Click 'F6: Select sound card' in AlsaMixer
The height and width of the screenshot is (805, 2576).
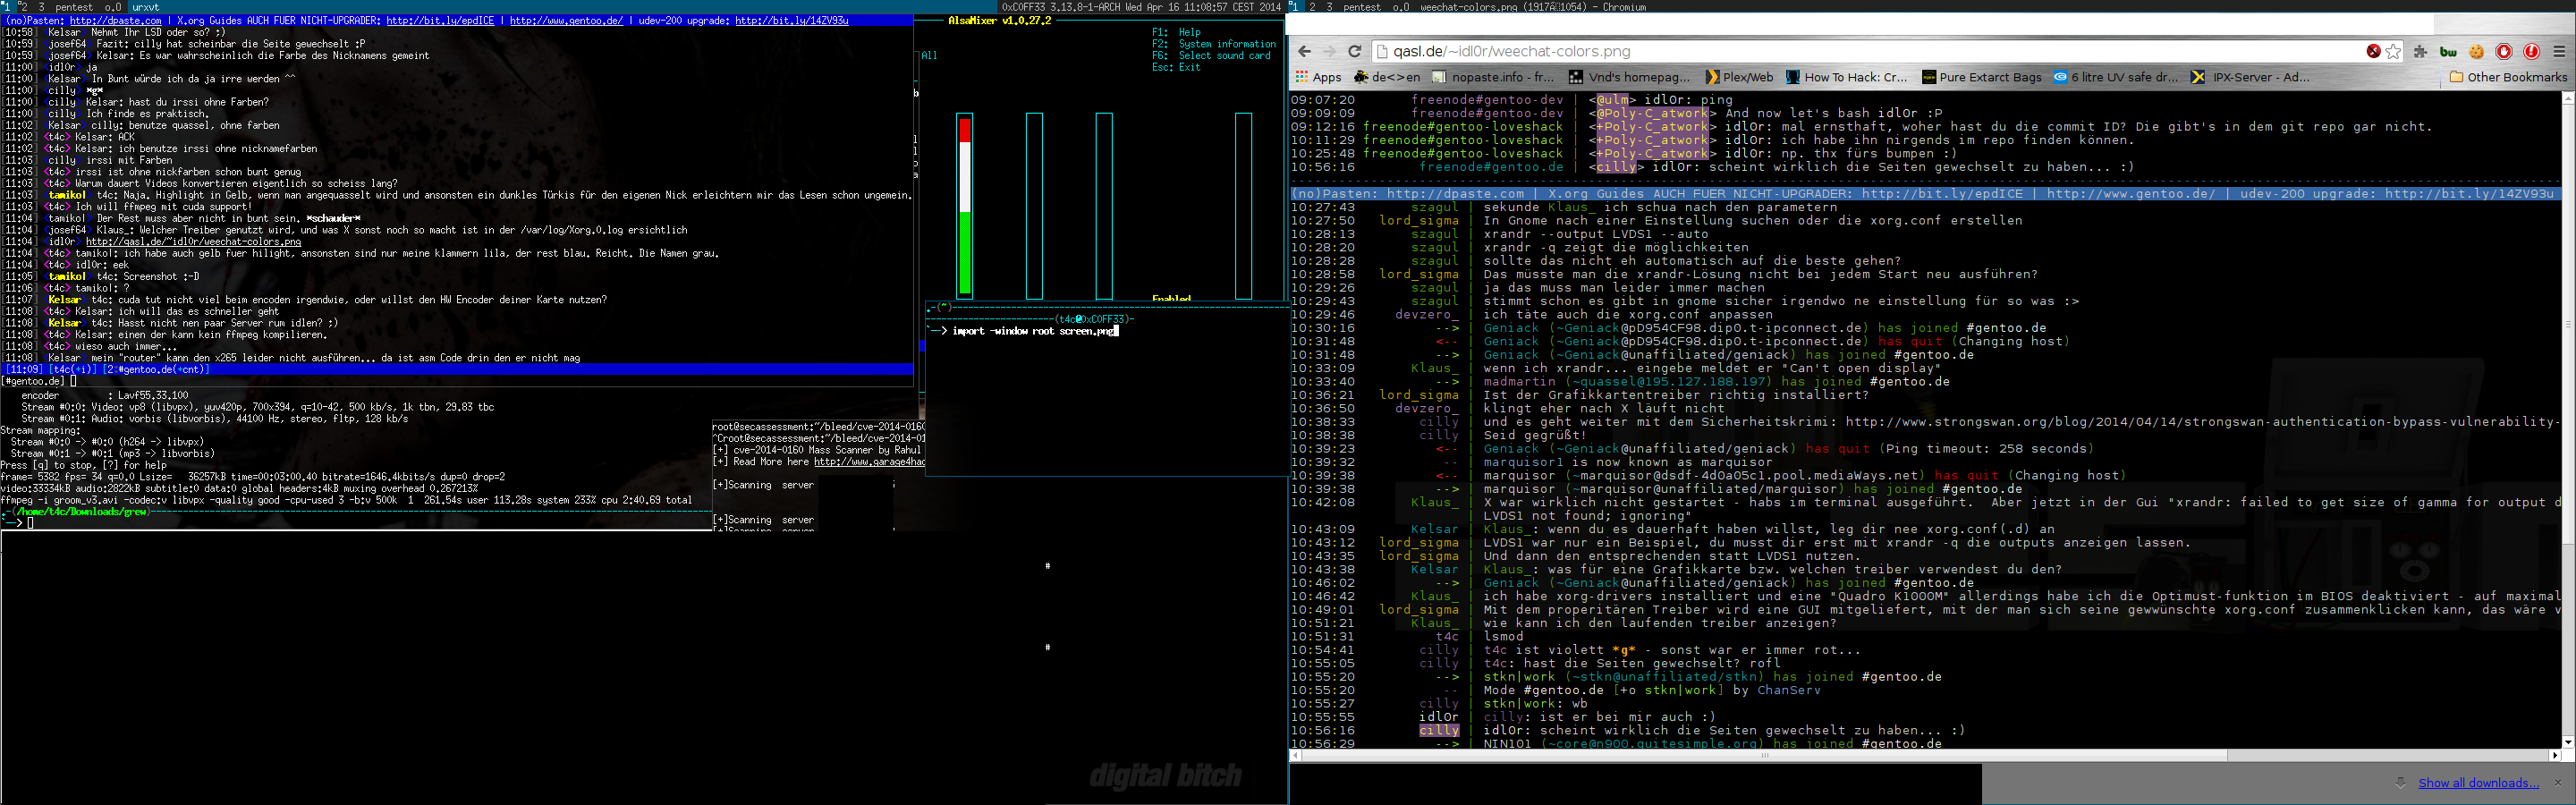1210,56
